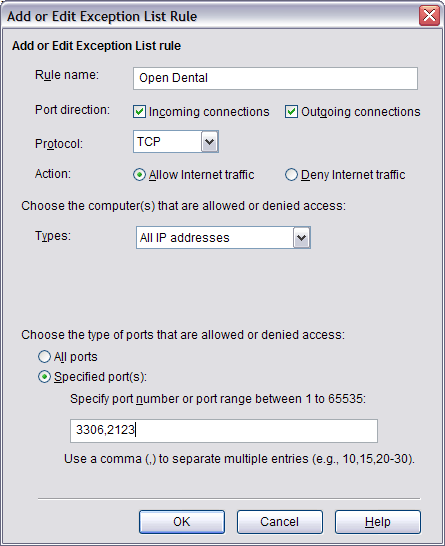Viewport: 445px width, 546px height.
Task: Click the Rule name text field
Action: 275,78
